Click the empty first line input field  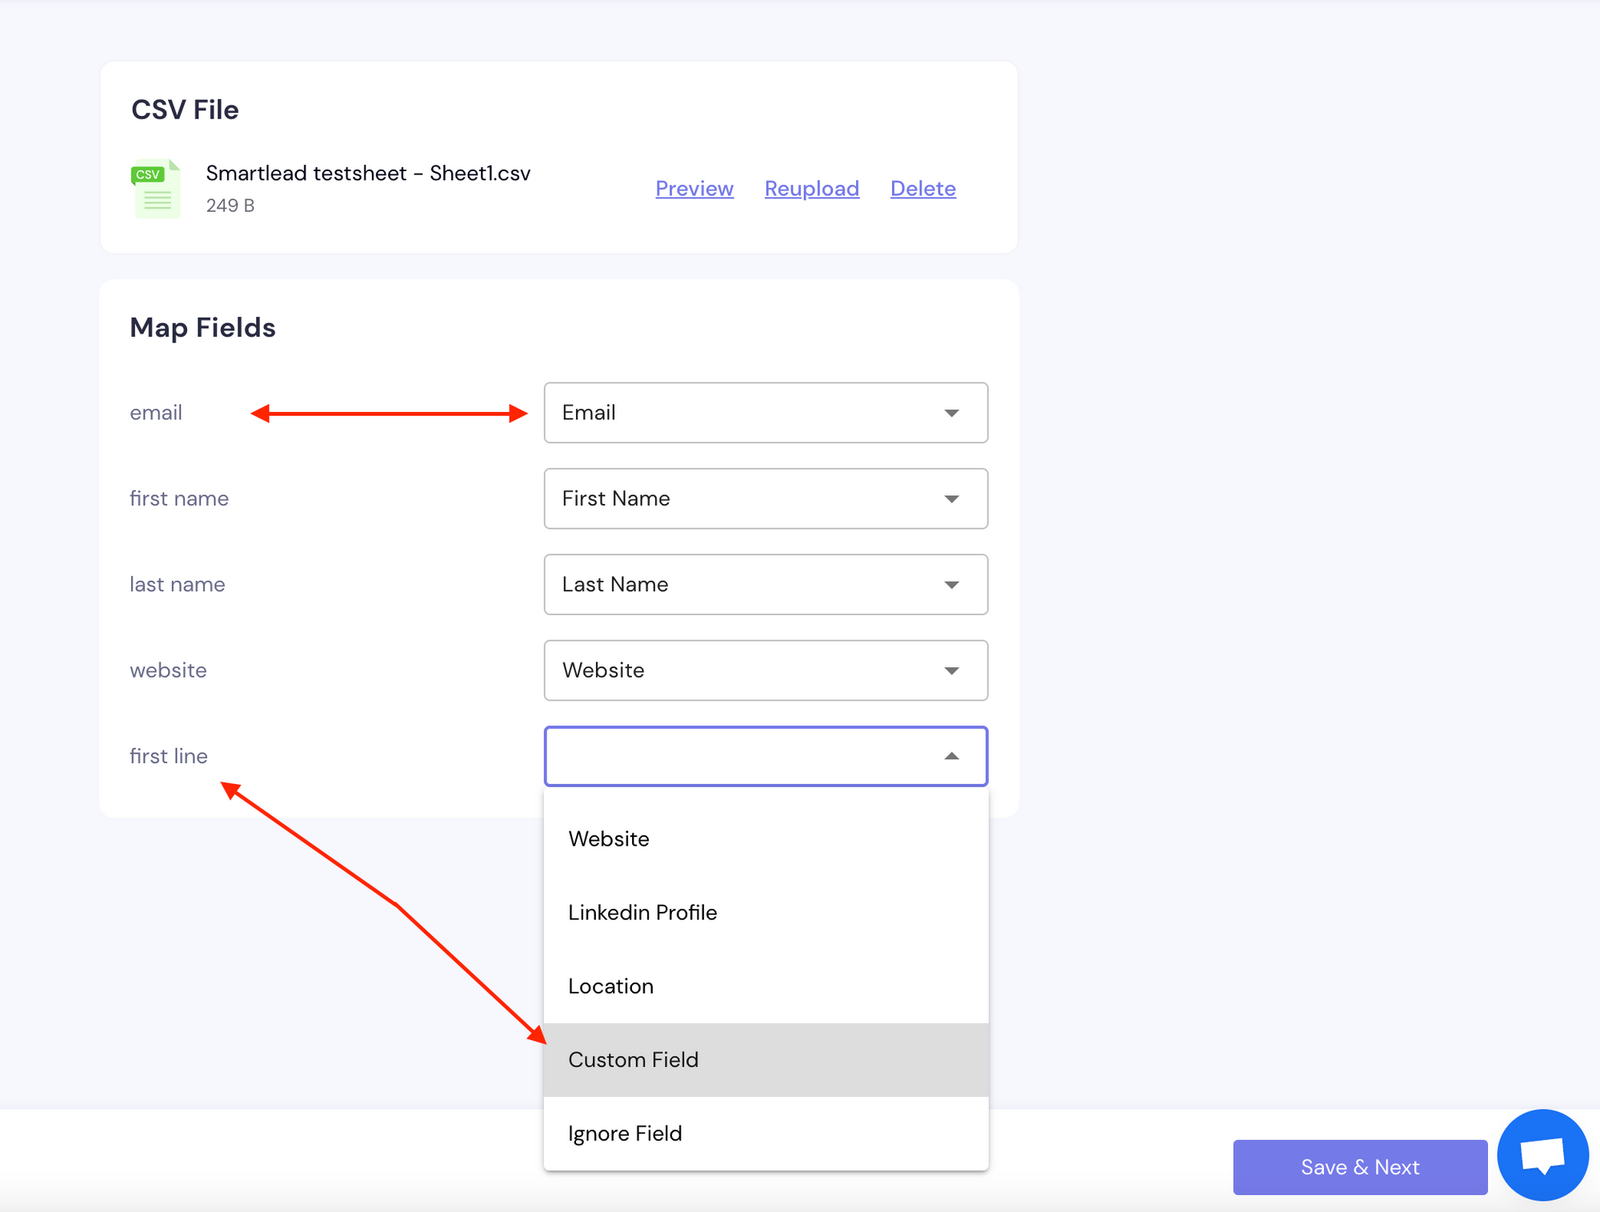click(740, 756)
